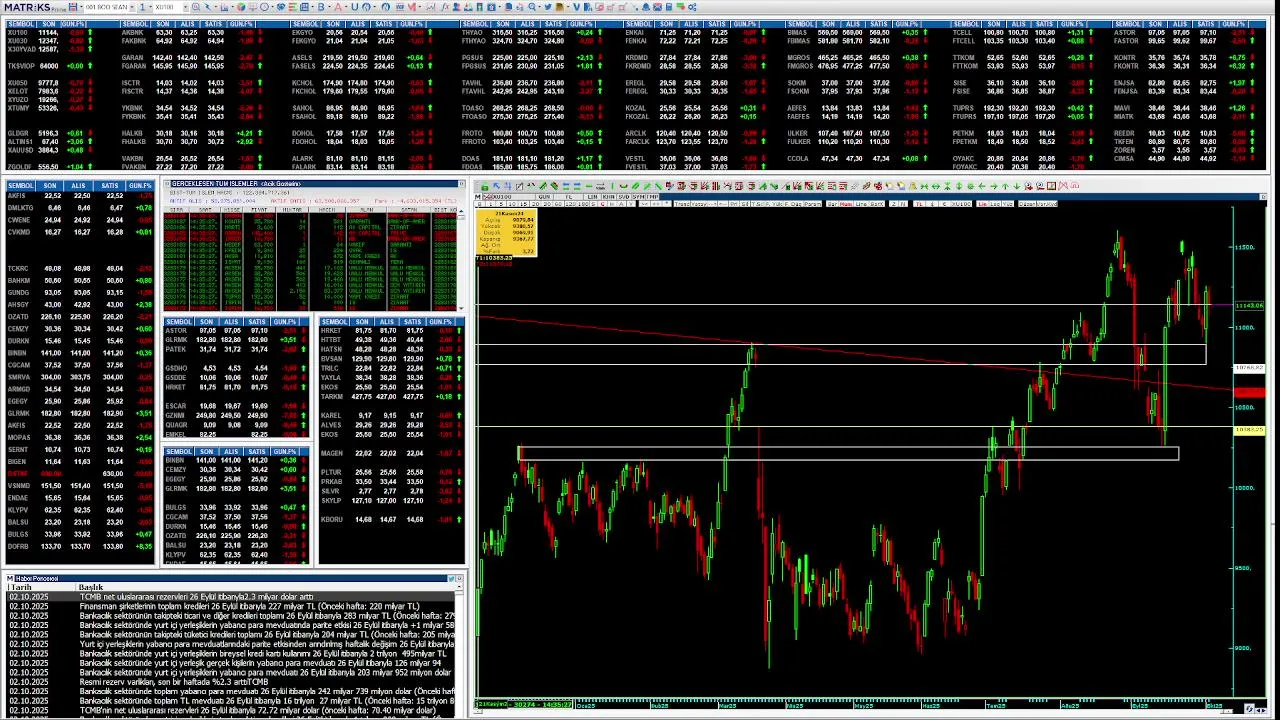Image resolution: width=1280 pixels, height=720 pixels.
Task: Click the Düzen button on chart bar
Action: 1027,204
